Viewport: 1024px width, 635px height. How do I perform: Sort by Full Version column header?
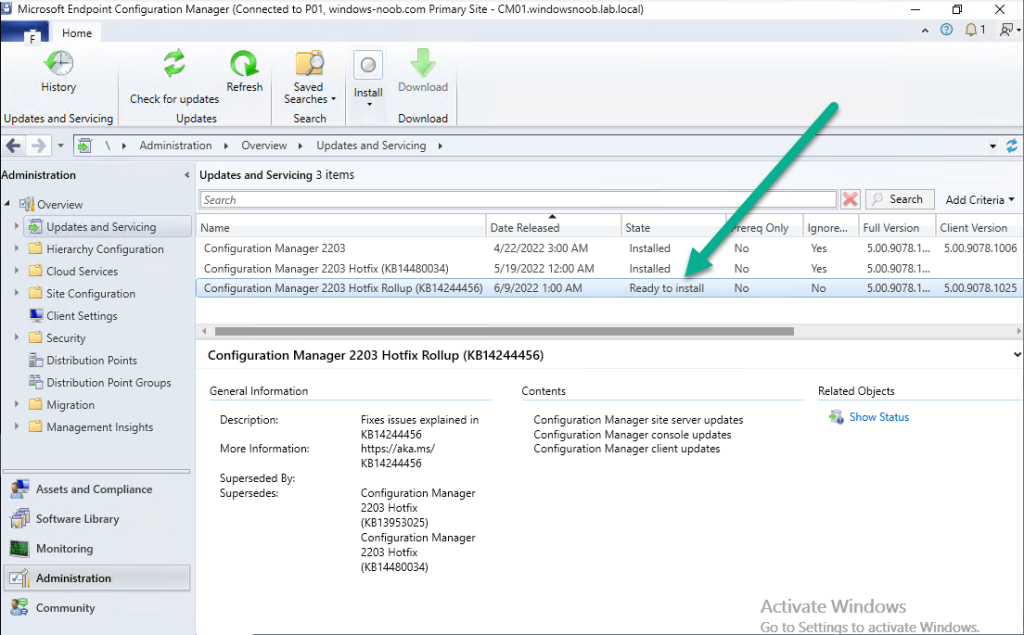point(897,228)
